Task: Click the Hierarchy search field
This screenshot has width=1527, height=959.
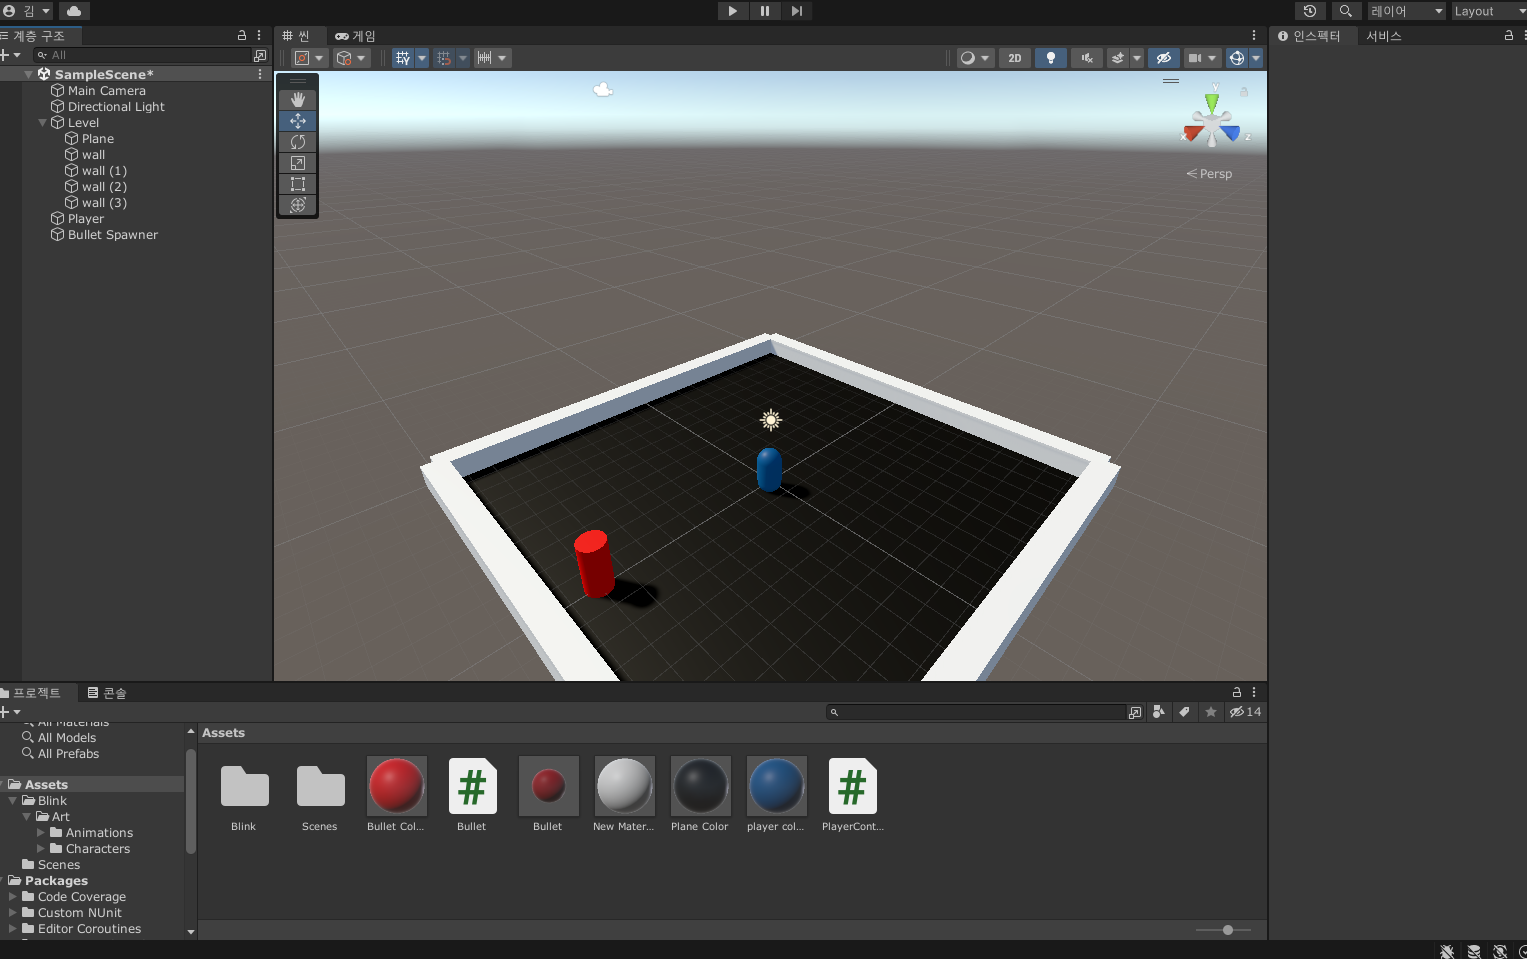Action: 143,55
